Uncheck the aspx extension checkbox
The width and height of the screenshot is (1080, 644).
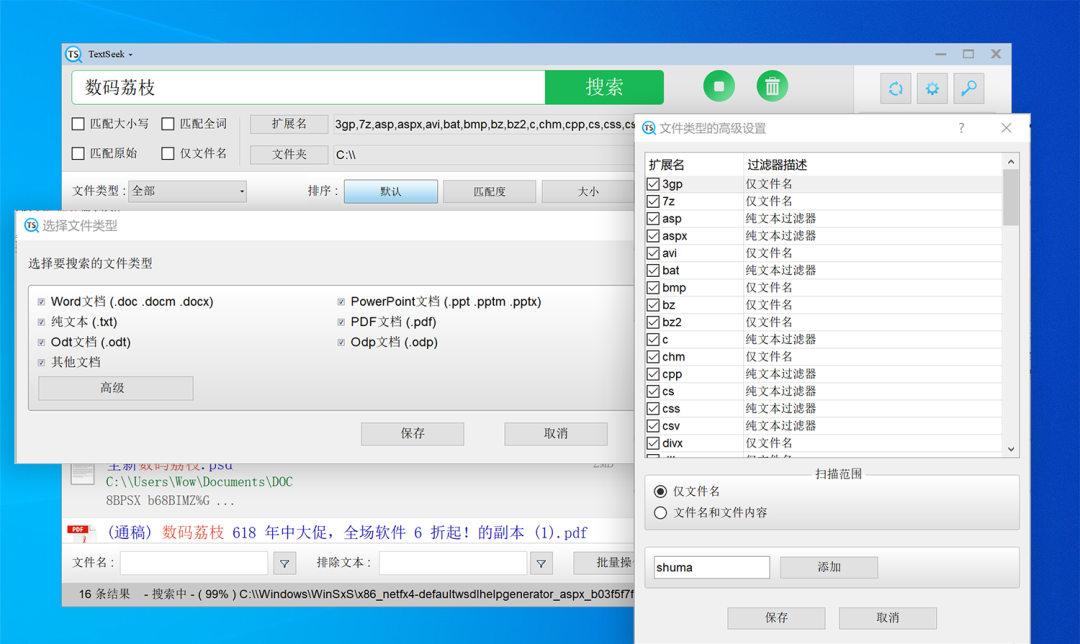click(x=653, y=236)
